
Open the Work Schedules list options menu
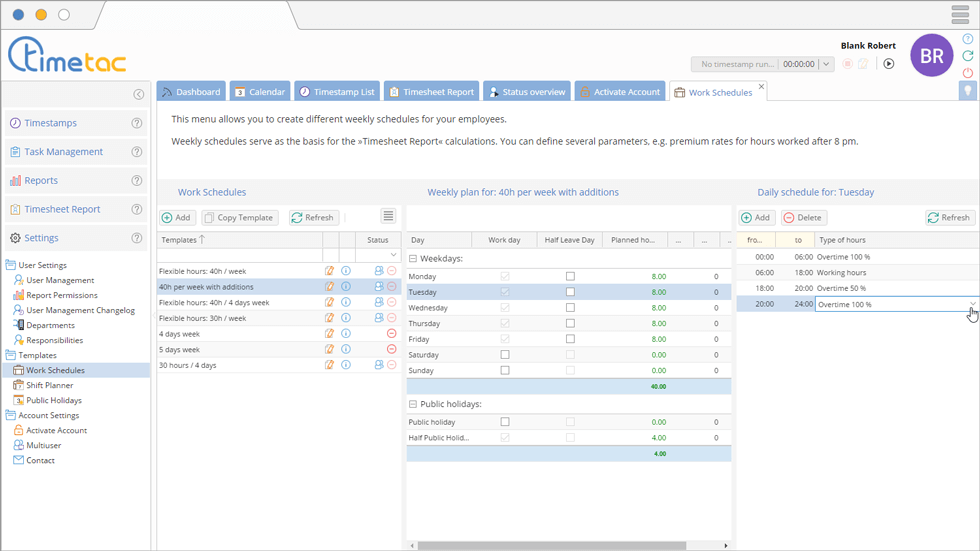point(388,217)
